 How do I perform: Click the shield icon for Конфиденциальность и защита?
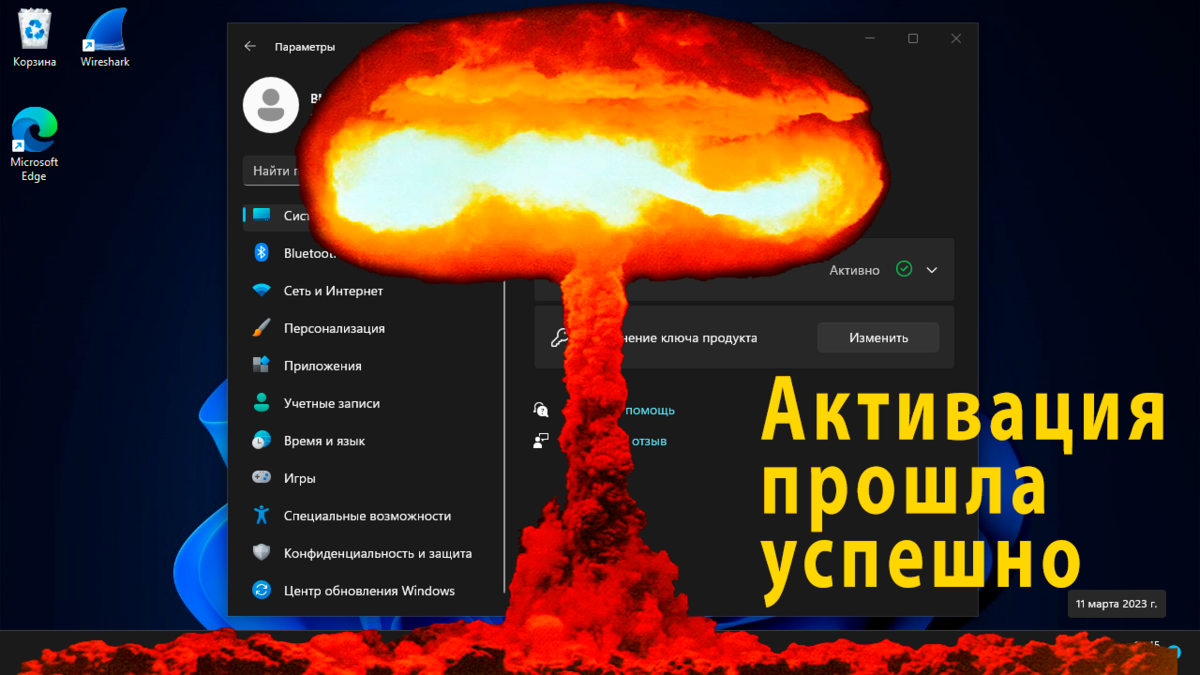[x=261, y=553]
